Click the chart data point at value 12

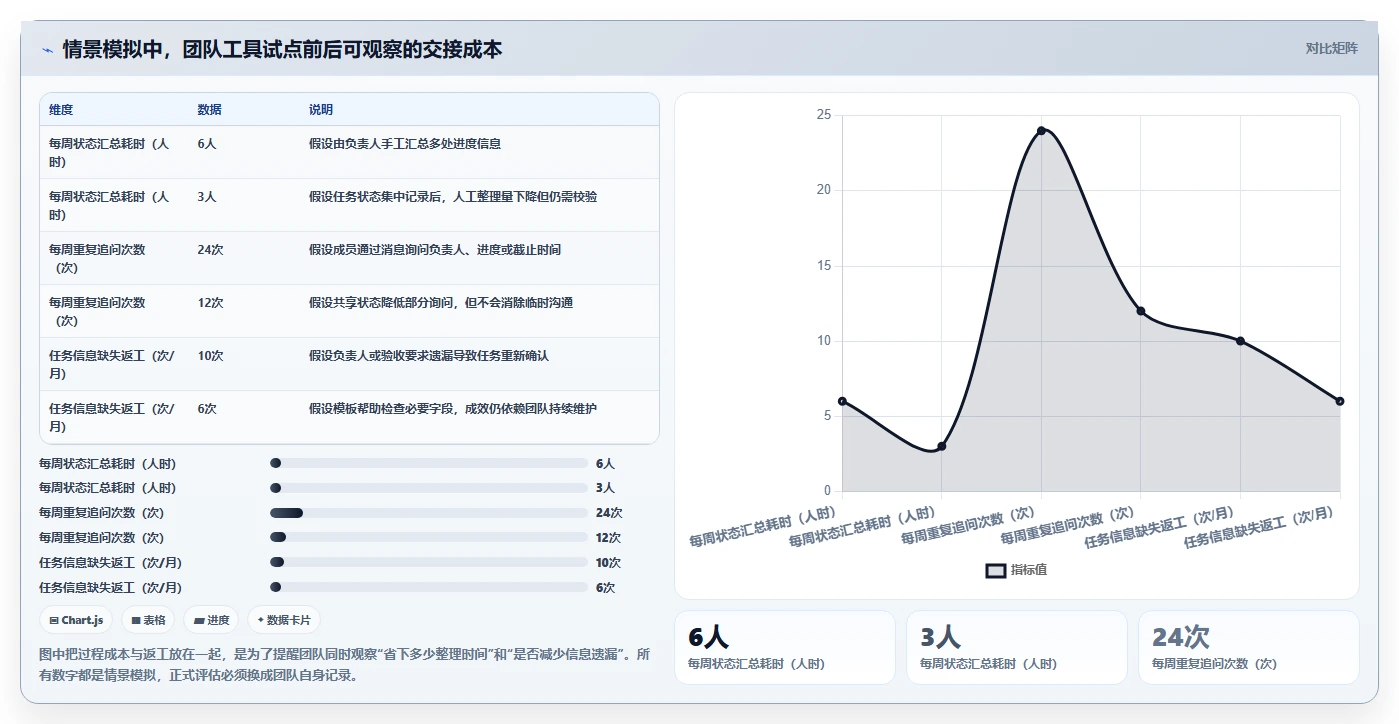pos(1141,311)
